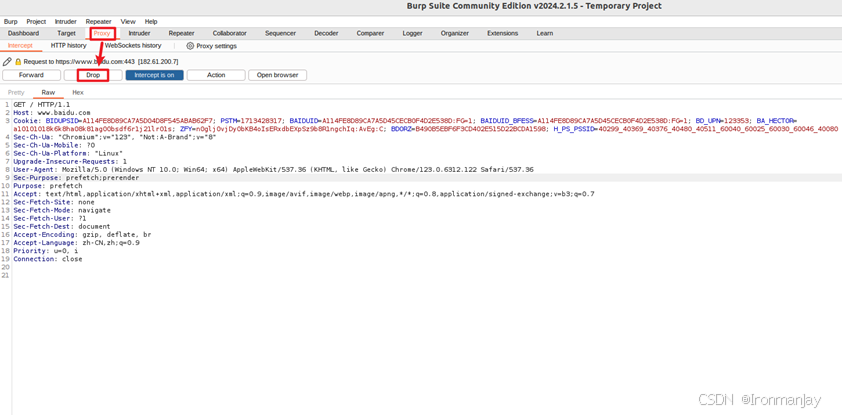Switch message view to Hex
The width and height of the screenshot is (842, 415).
[78, 92]
